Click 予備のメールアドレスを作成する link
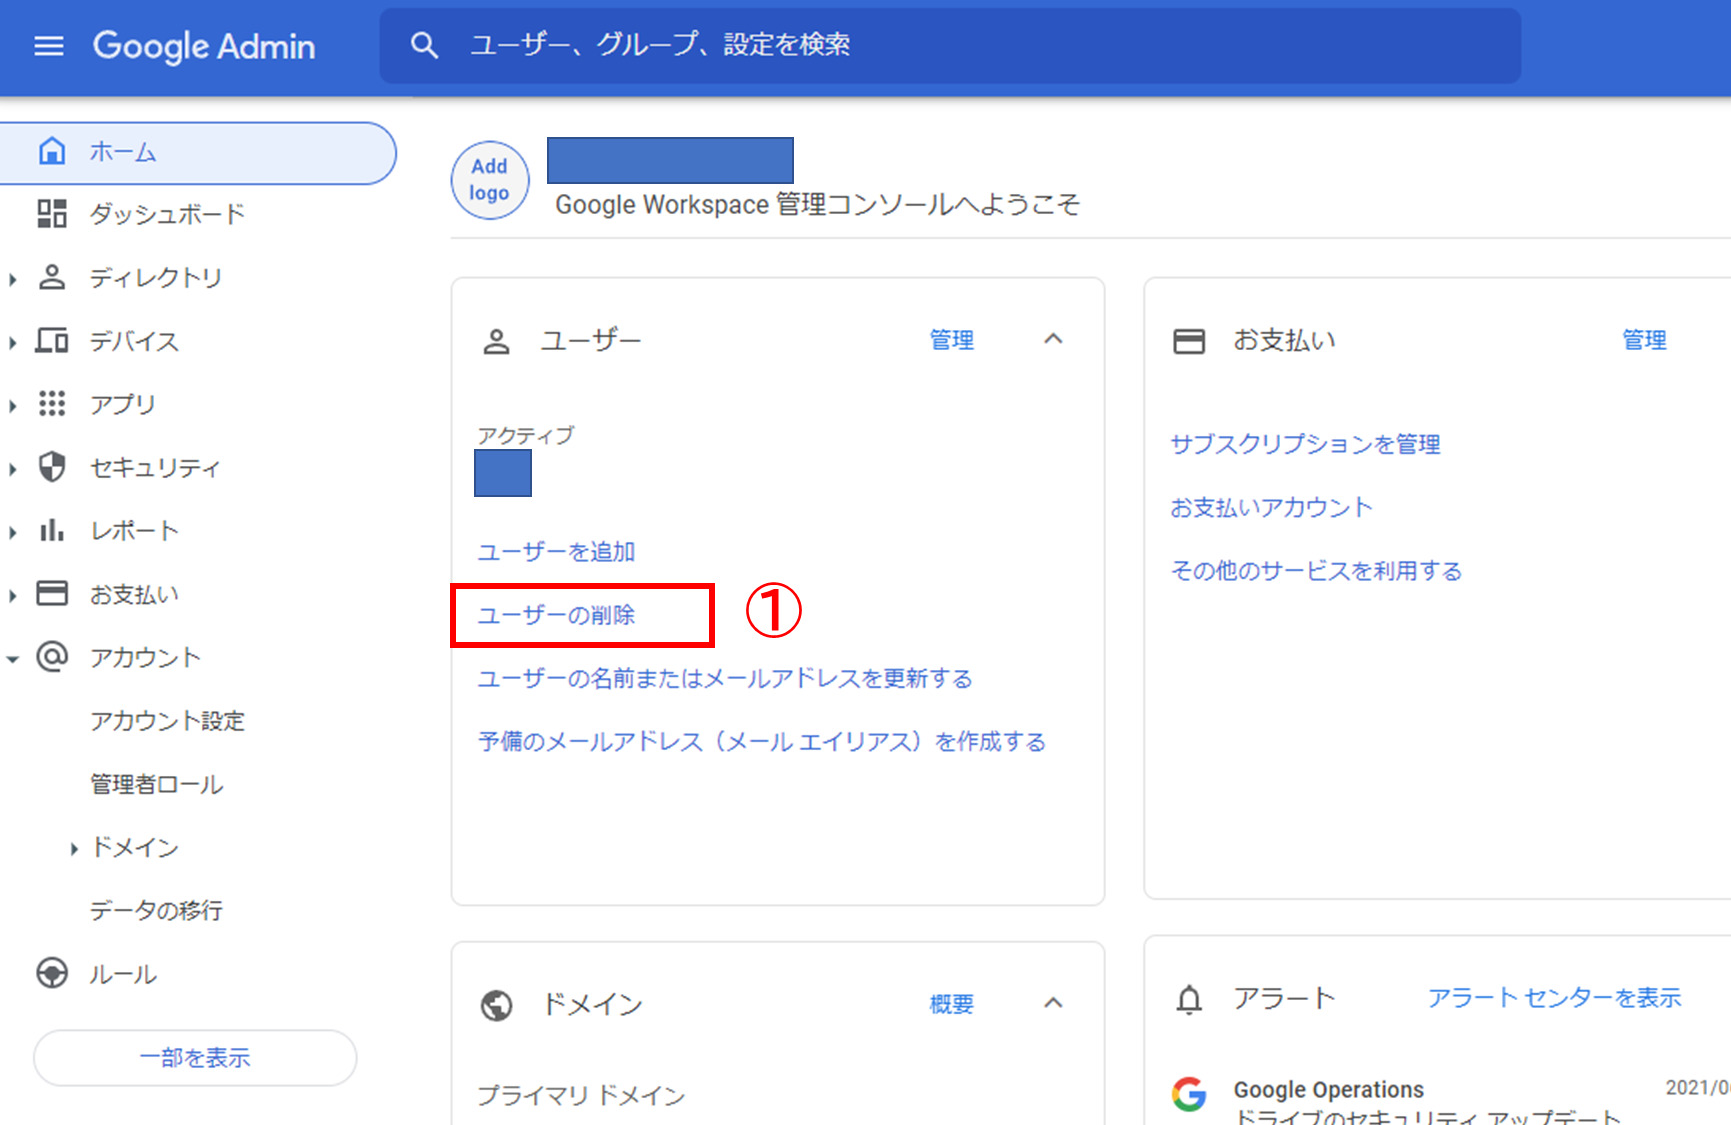 tap(762, 742)
